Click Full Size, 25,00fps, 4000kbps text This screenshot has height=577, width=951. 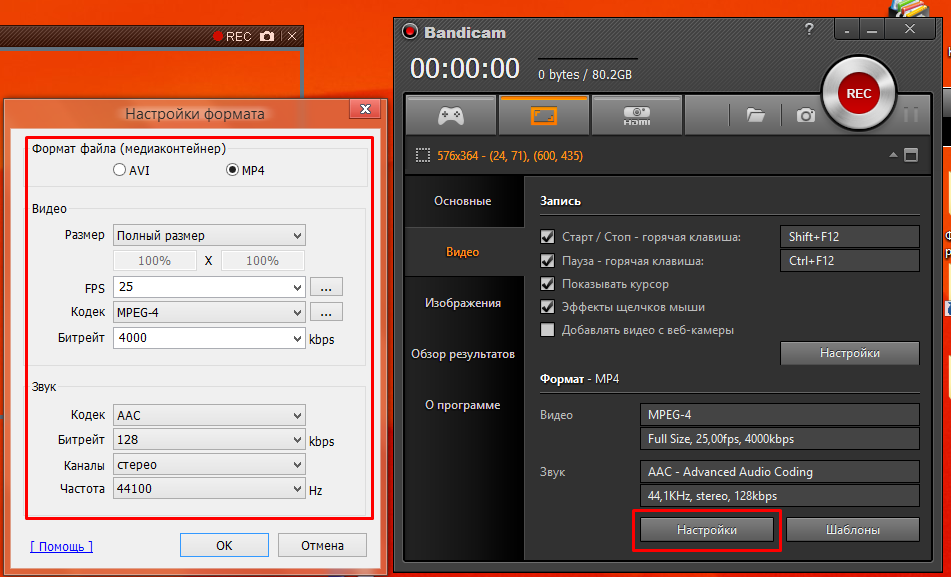pos(721,439)
